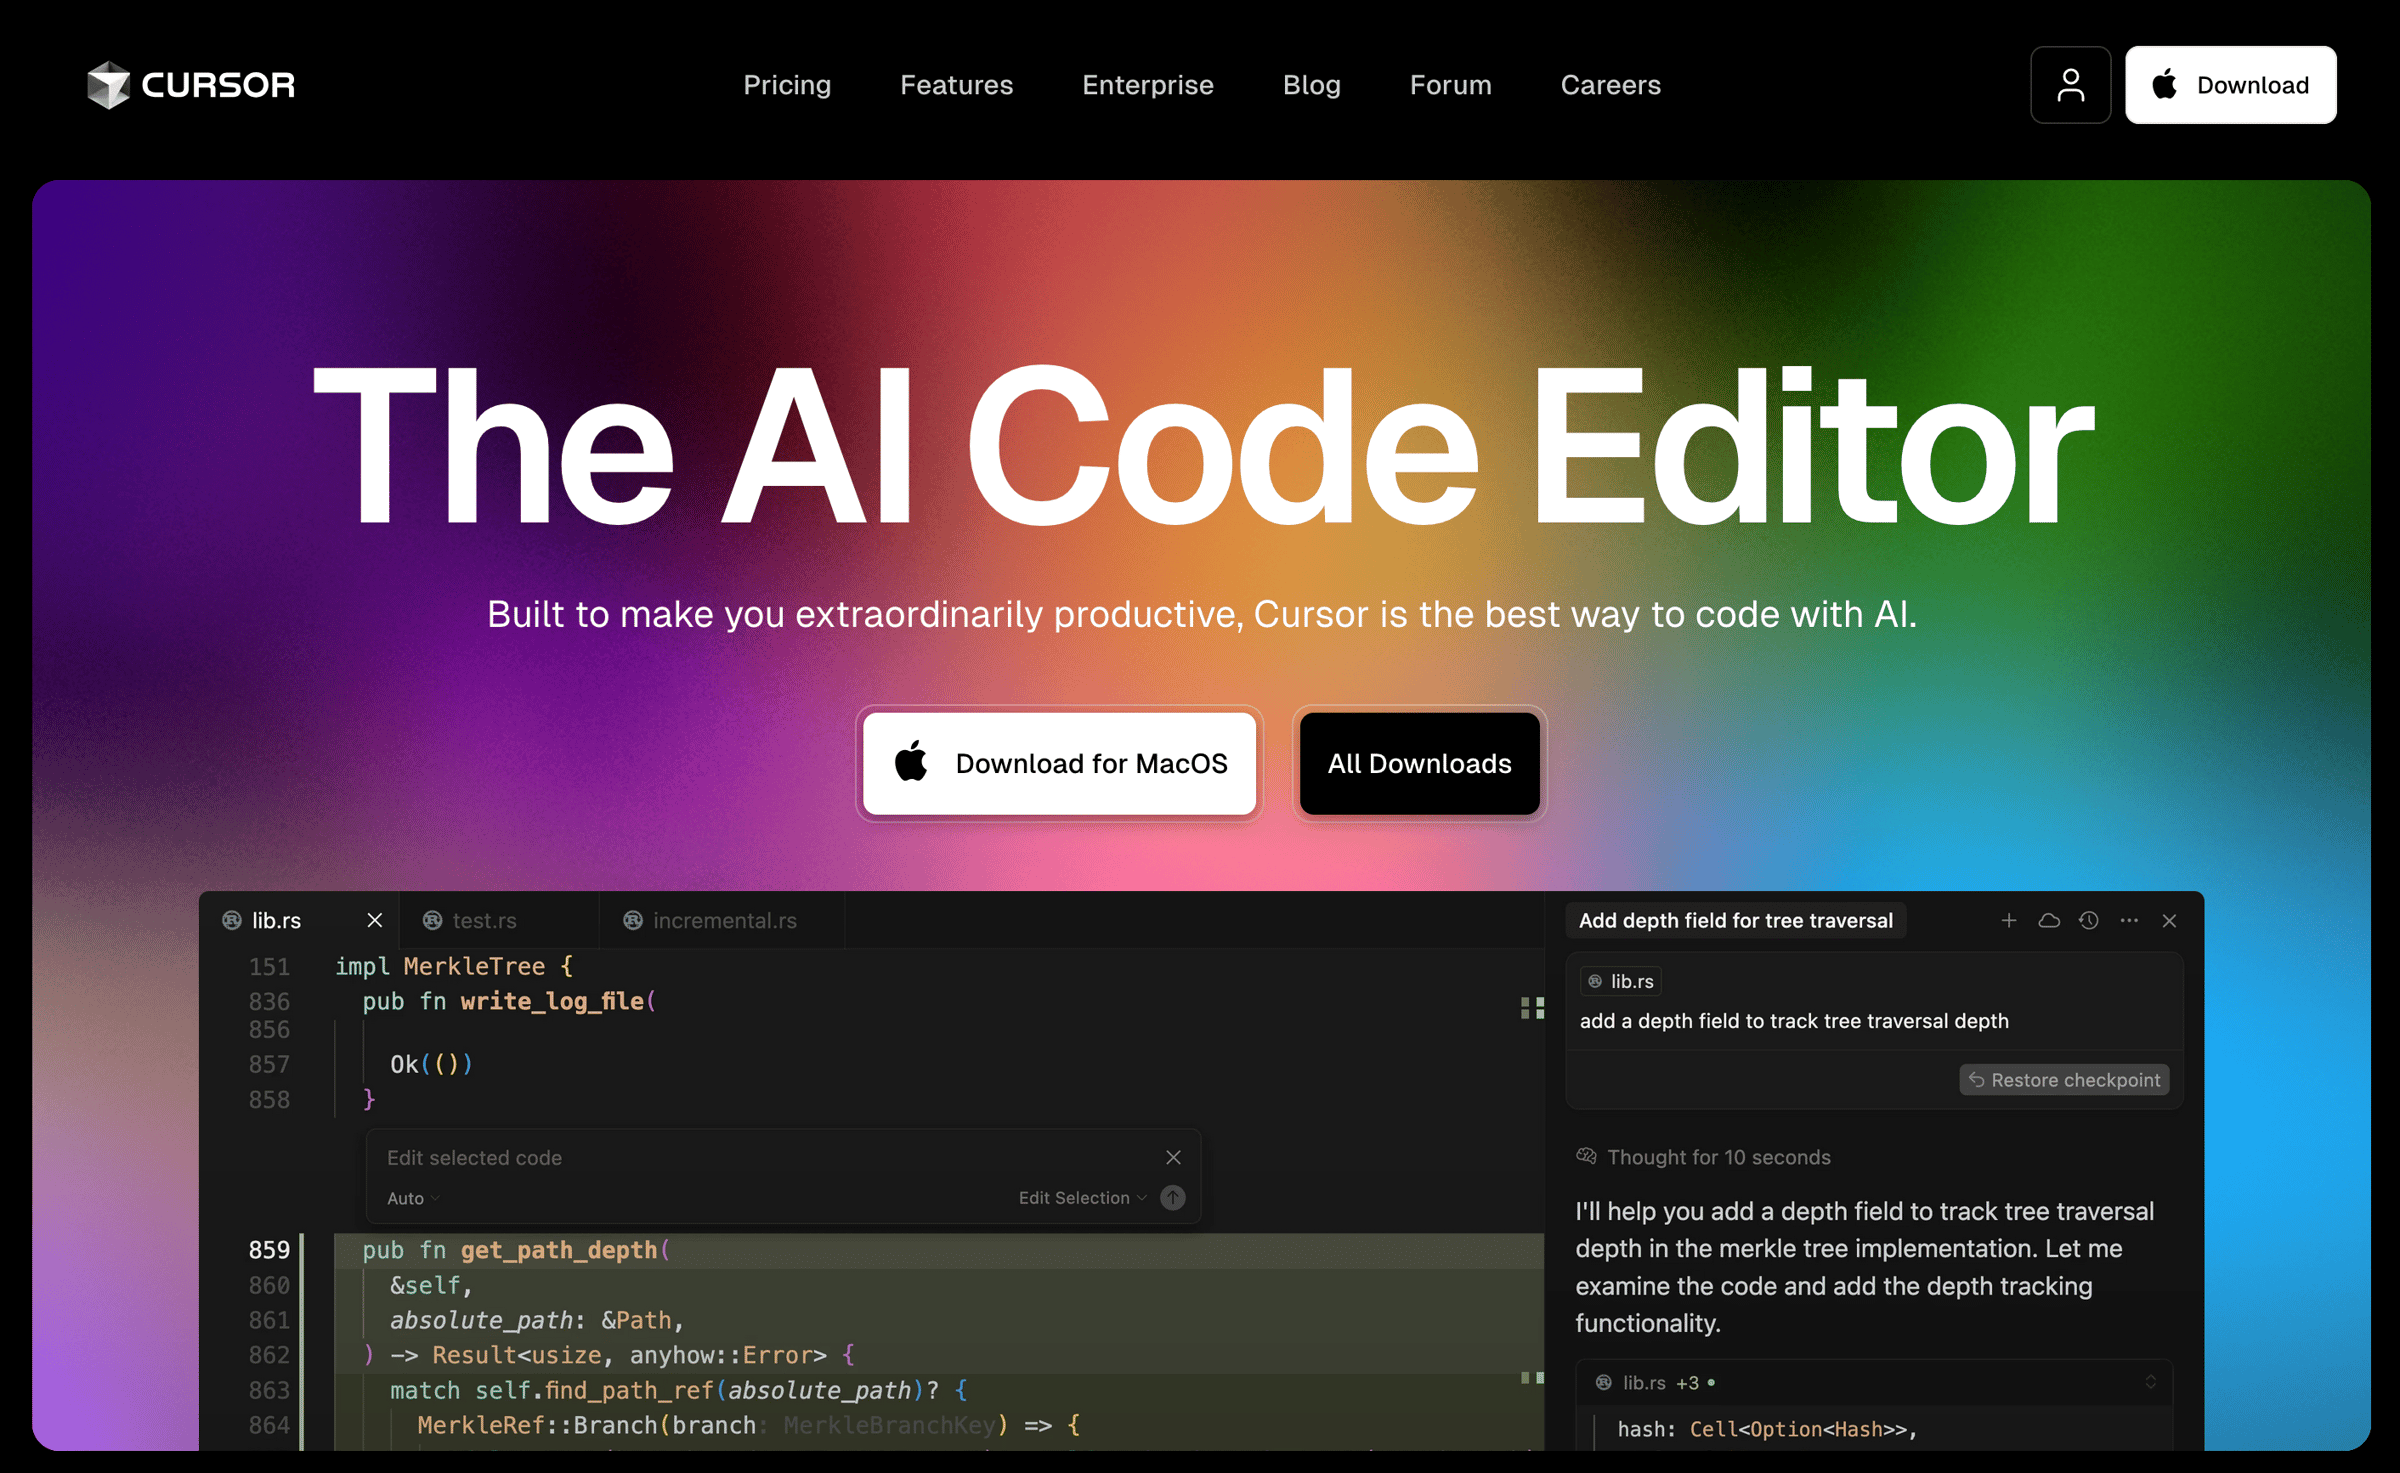
Task: Click the cloud icon in chat panel
Action: click(2049, 920)
